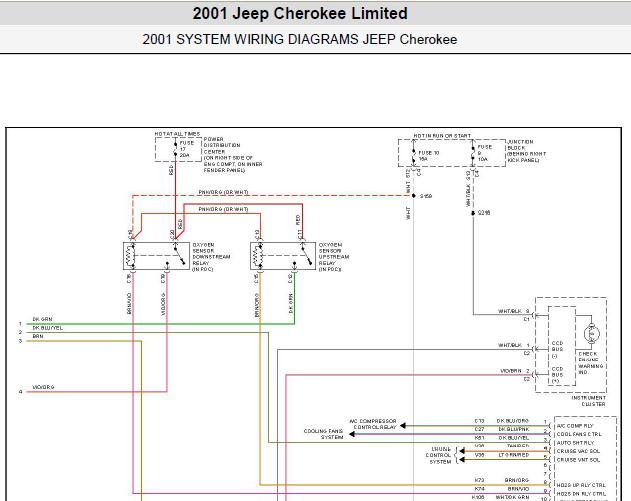Click the 'HOT AT ALL TIMES' label
Image resolution: width=631 pixels, height=501 pixels.
[177, 134]
